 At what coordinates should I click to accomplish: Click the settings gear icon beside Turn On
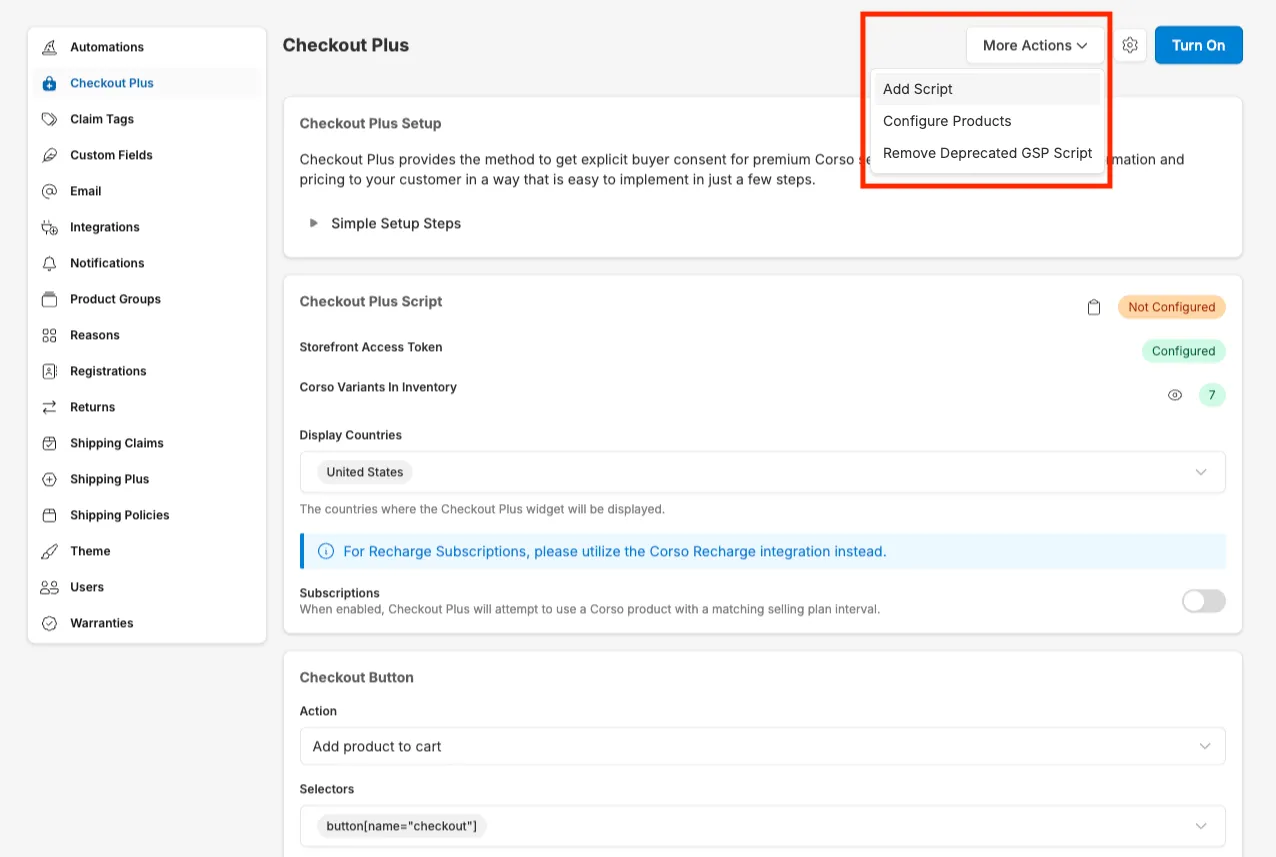pos(1130,45)
